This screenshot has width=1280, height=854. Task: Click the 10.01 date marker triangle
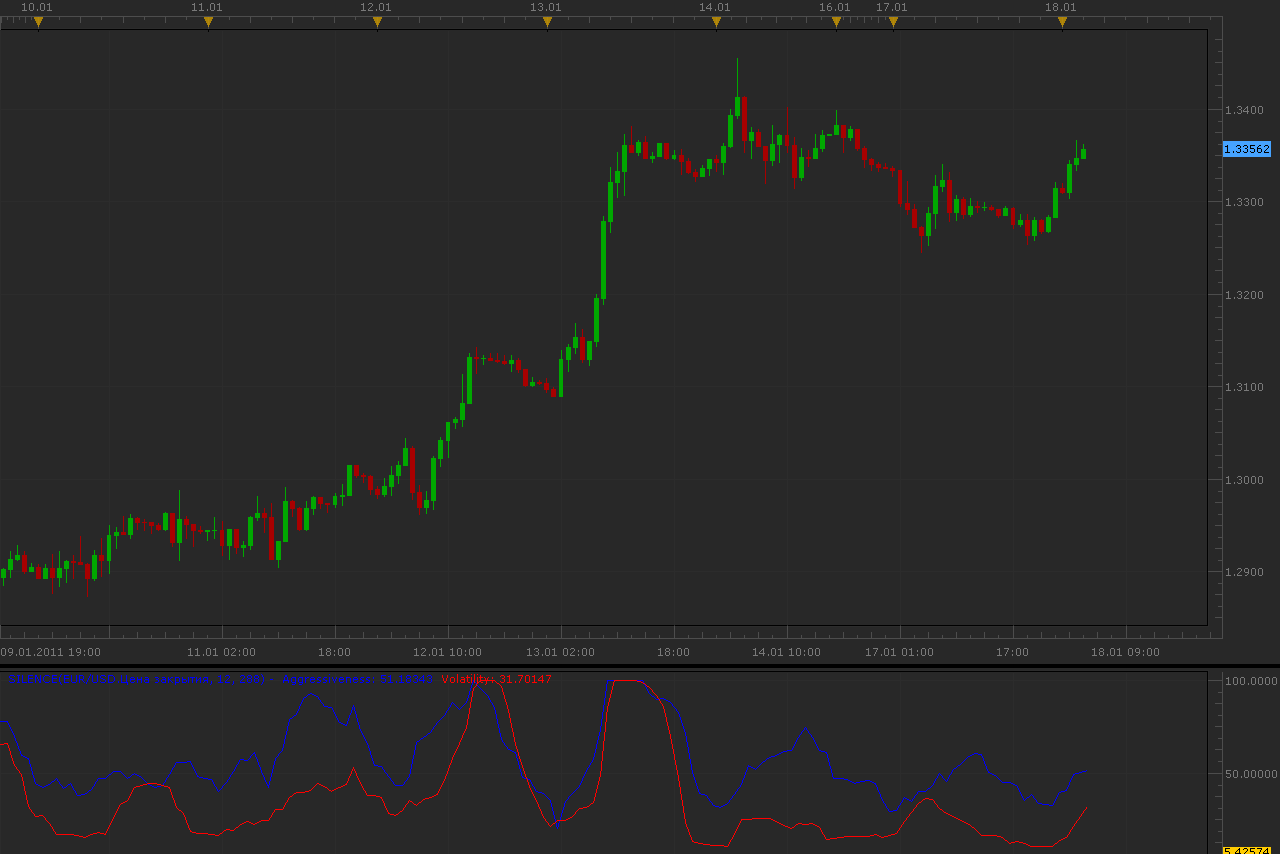pyautogui.click(x=38, y=22)
